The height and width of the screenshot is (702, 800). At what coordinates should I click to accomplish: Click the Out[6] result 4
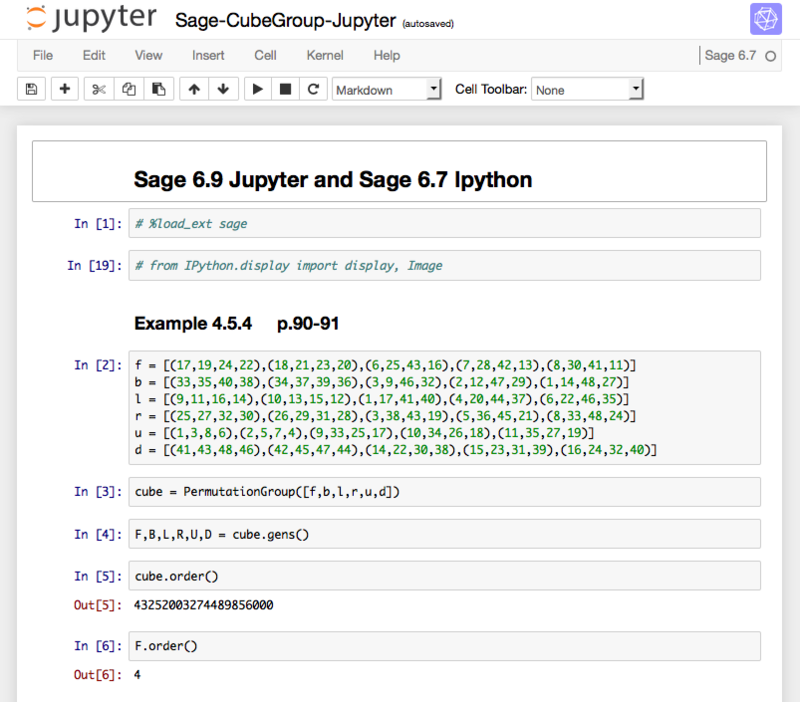coord(137,675)
